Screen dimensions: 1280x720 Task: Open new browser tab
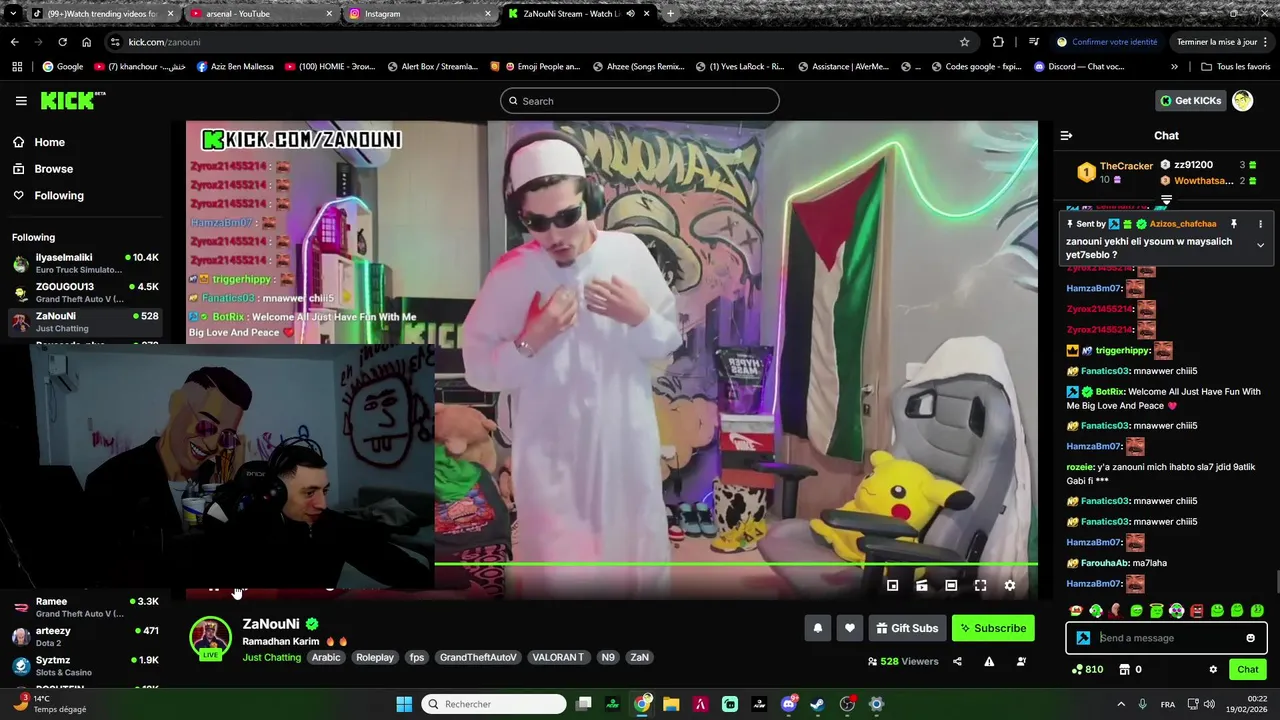coord(670,14)
